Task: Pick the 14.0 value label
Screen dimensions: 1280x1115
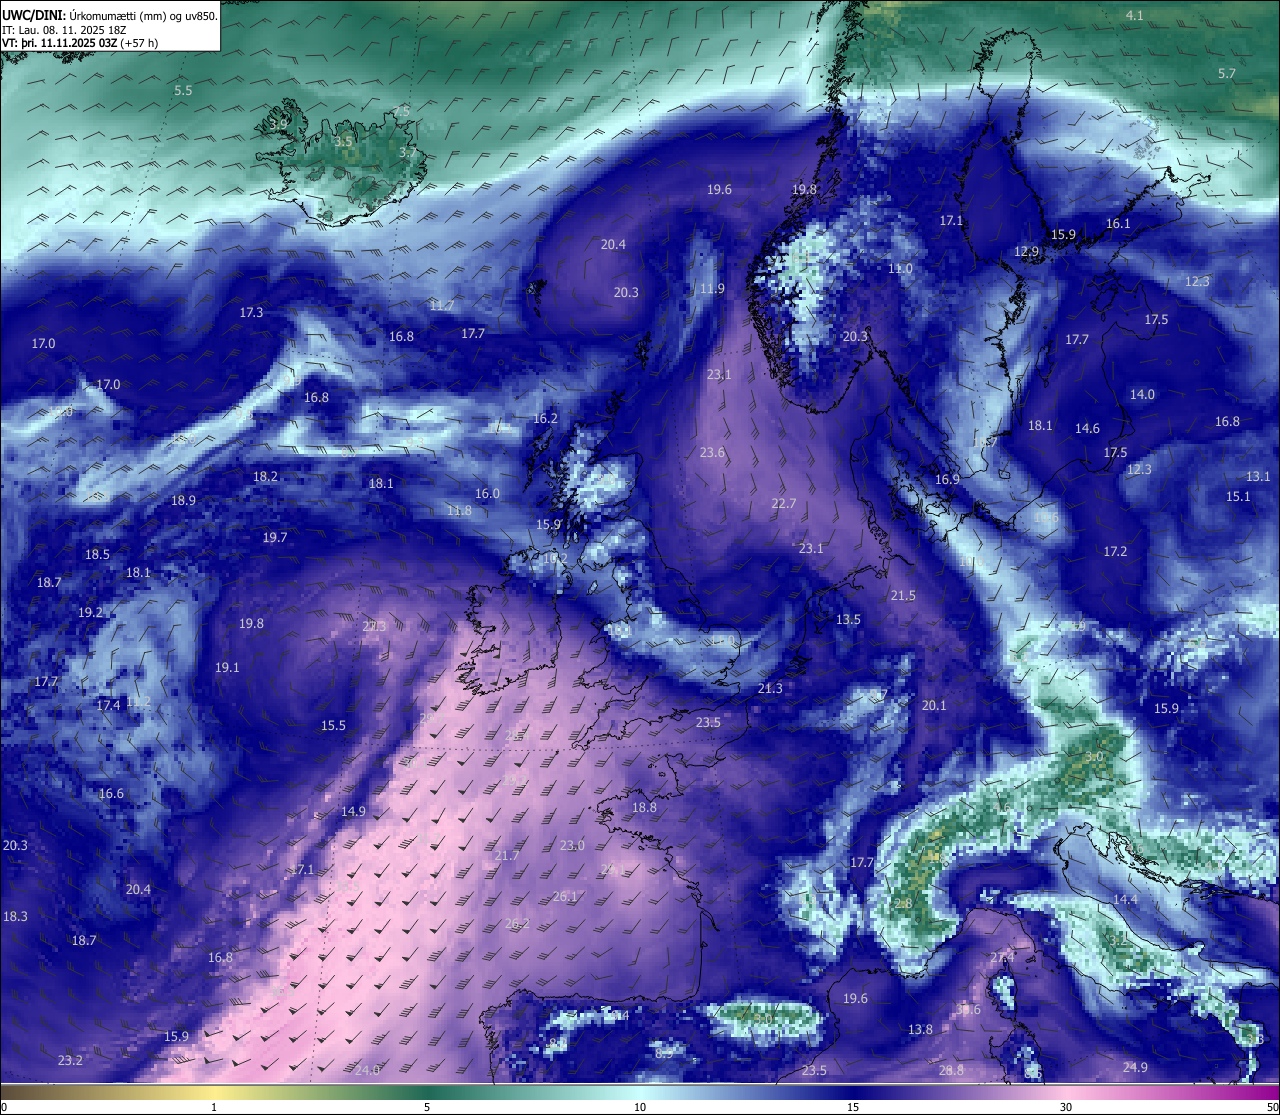Action: click(1142, 395)
